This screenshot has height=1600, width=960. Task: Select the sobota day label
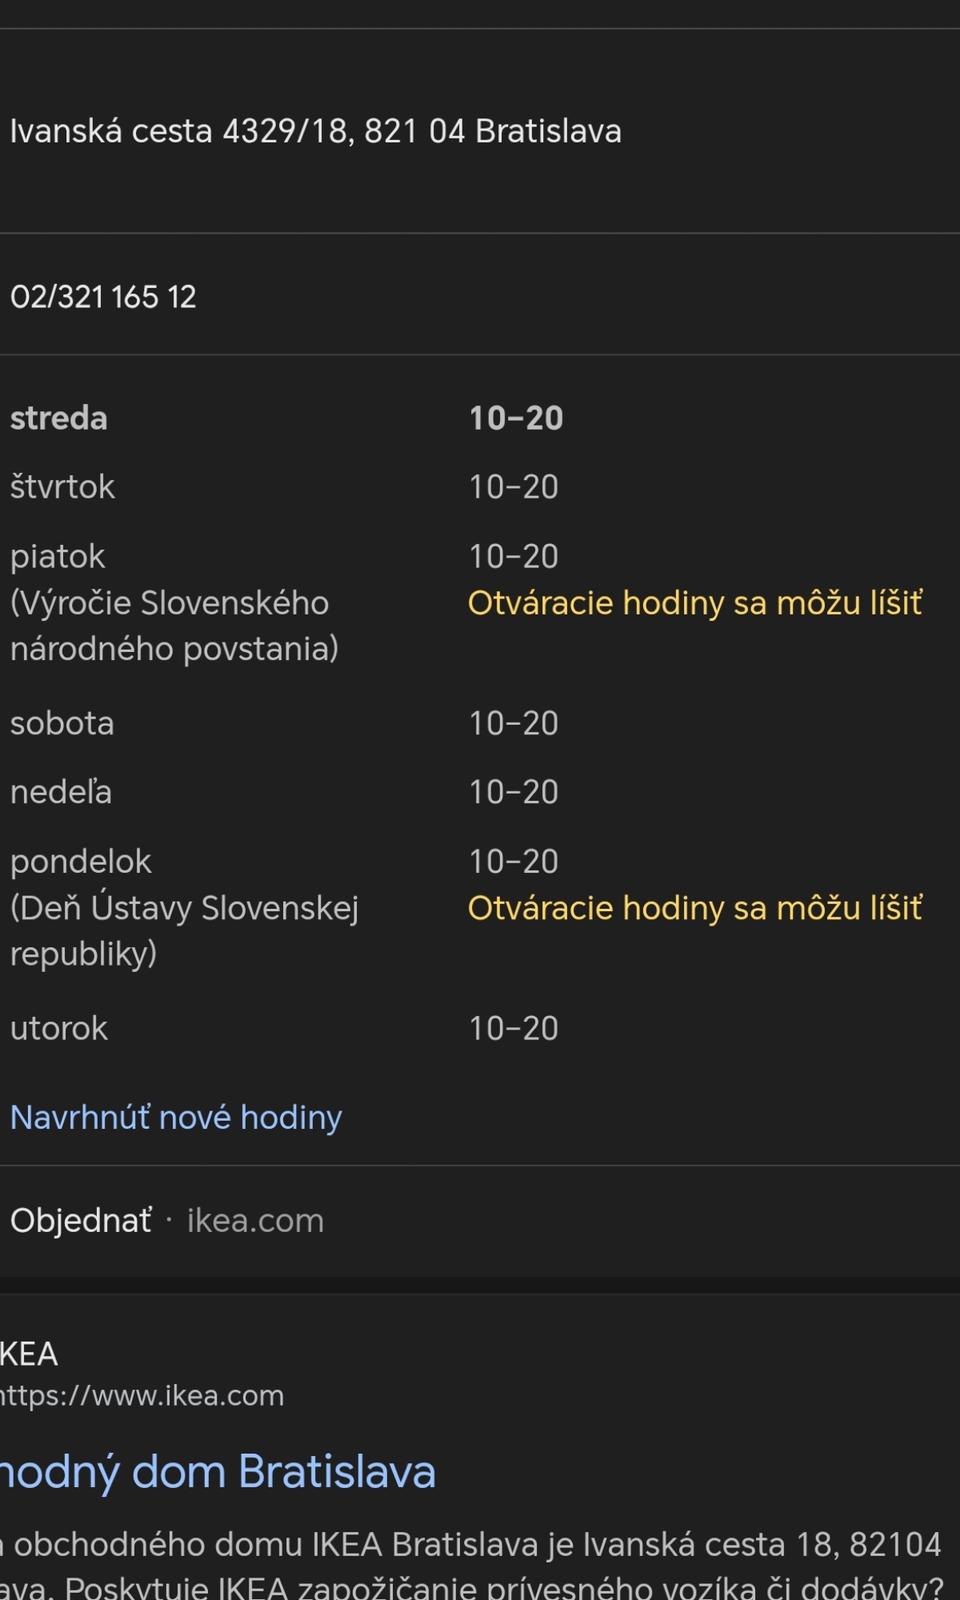point(62,723)
